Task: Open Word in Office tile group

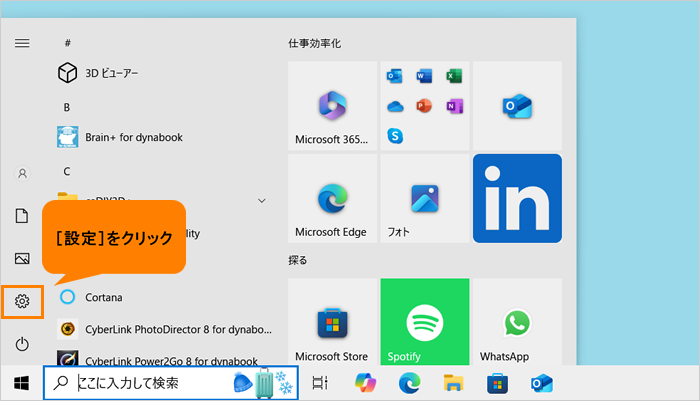Action: [x=424, y=76]
